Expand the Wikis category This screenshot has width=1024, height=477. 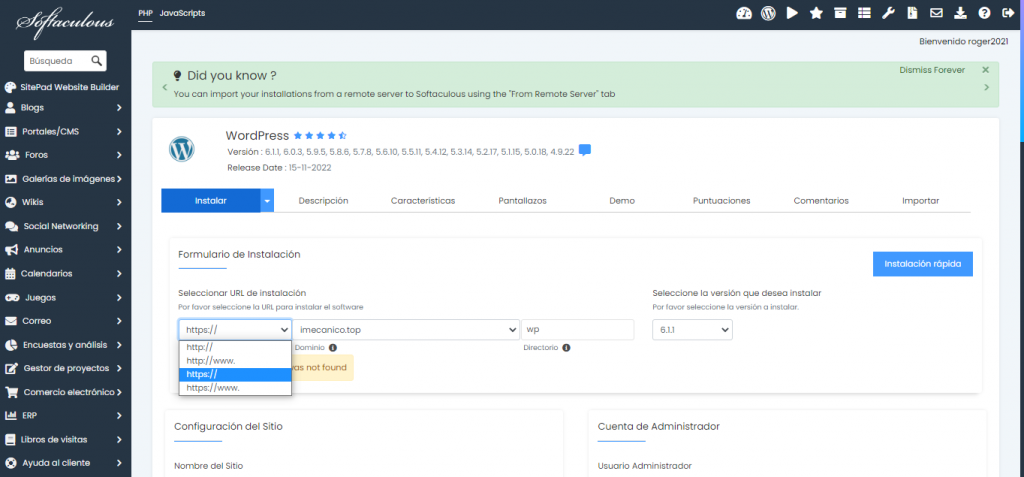(65, 202)
